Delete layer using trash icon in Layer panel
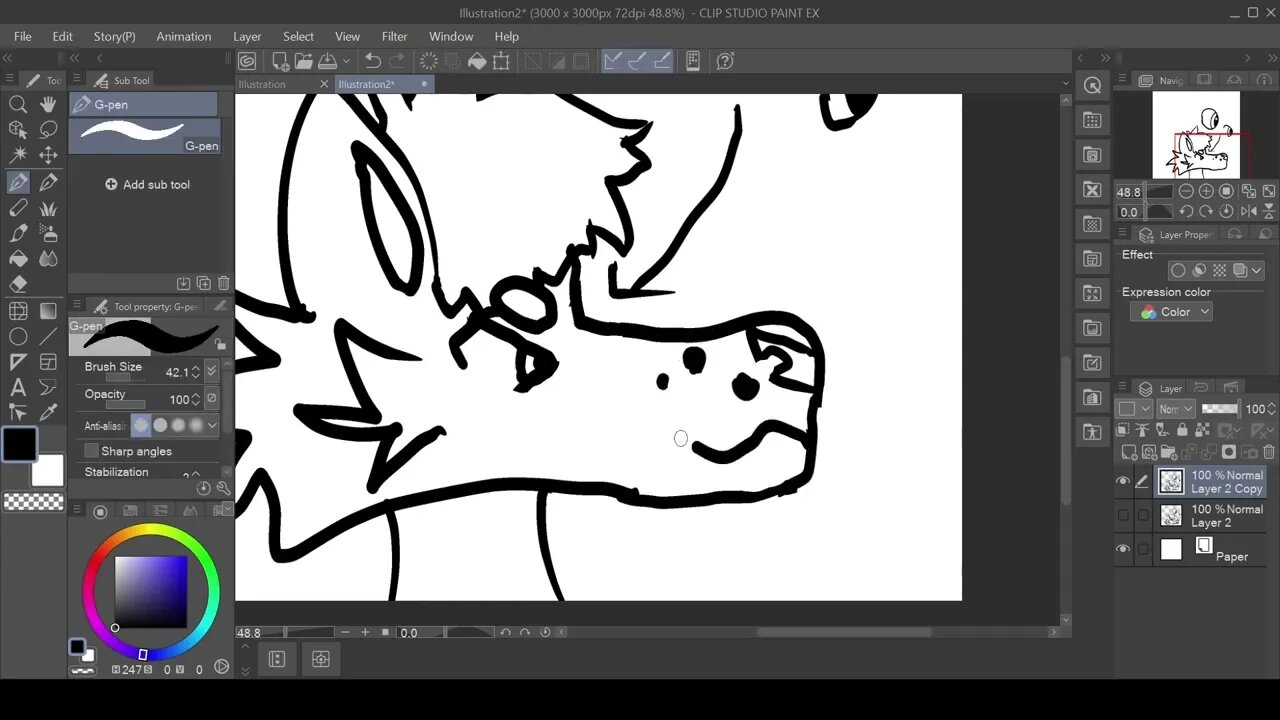Image resolution: width=1280 pixels, height=720 pixels. click(x=1270, y=453)
